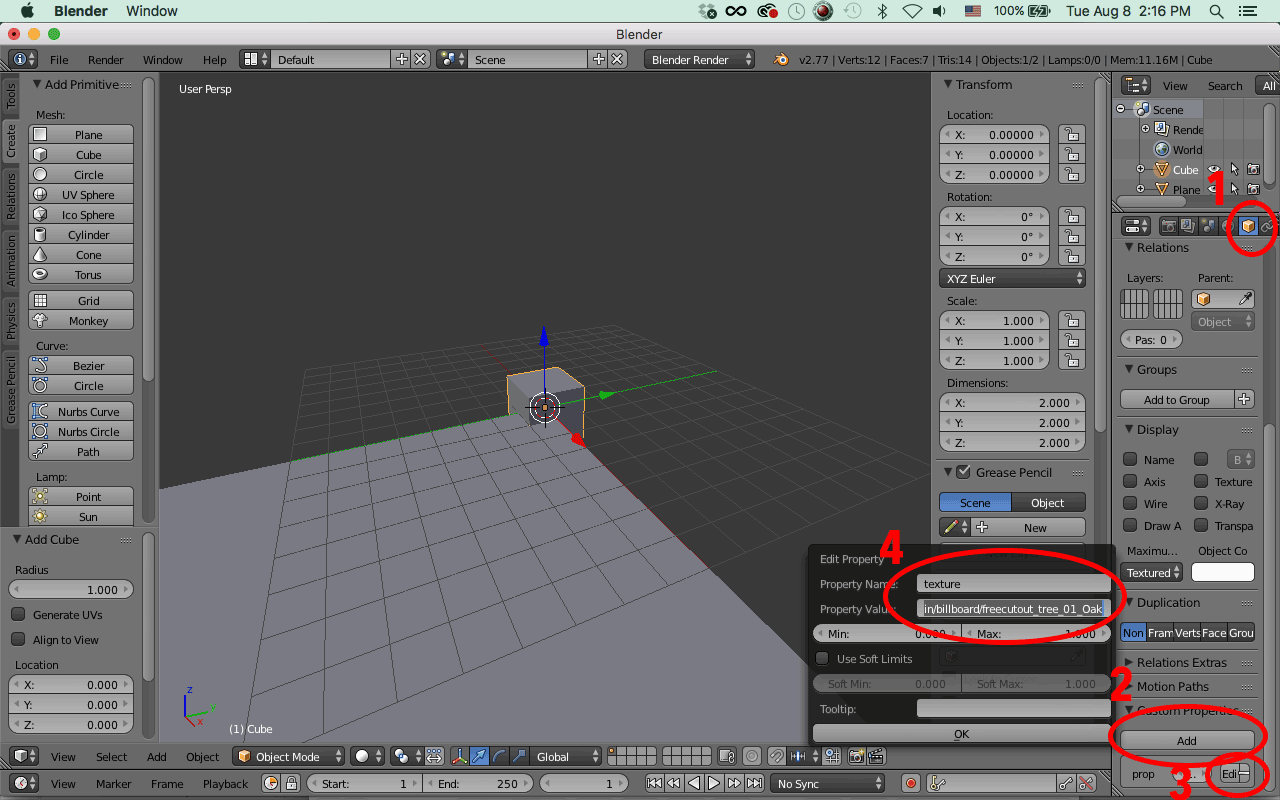Open the No Sync dropdown

828,784
